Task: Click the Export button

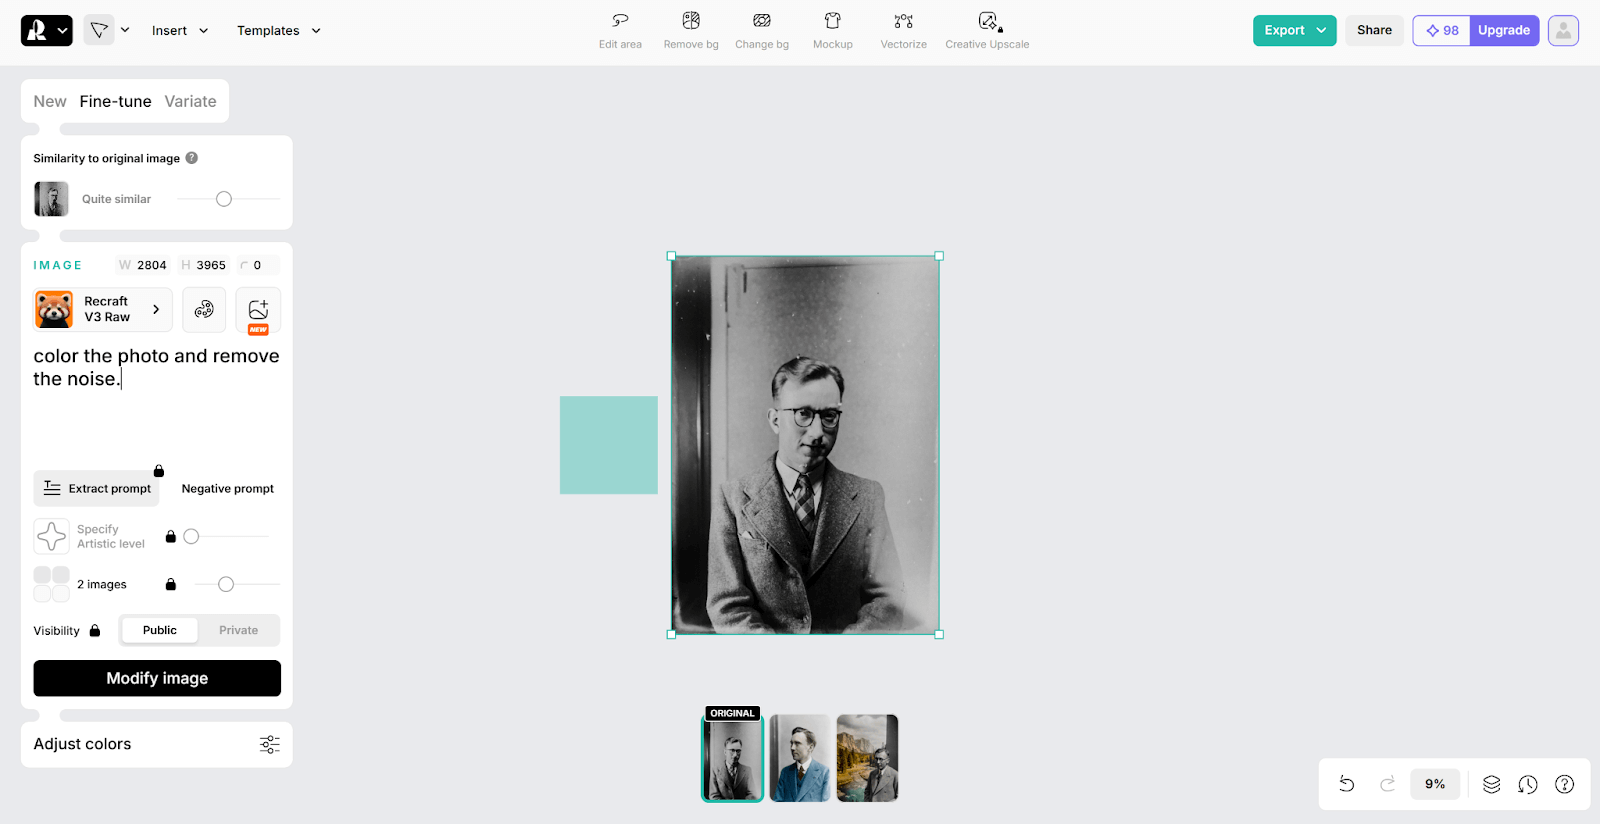Action: pyautogui.click(x=1294, y=30)
